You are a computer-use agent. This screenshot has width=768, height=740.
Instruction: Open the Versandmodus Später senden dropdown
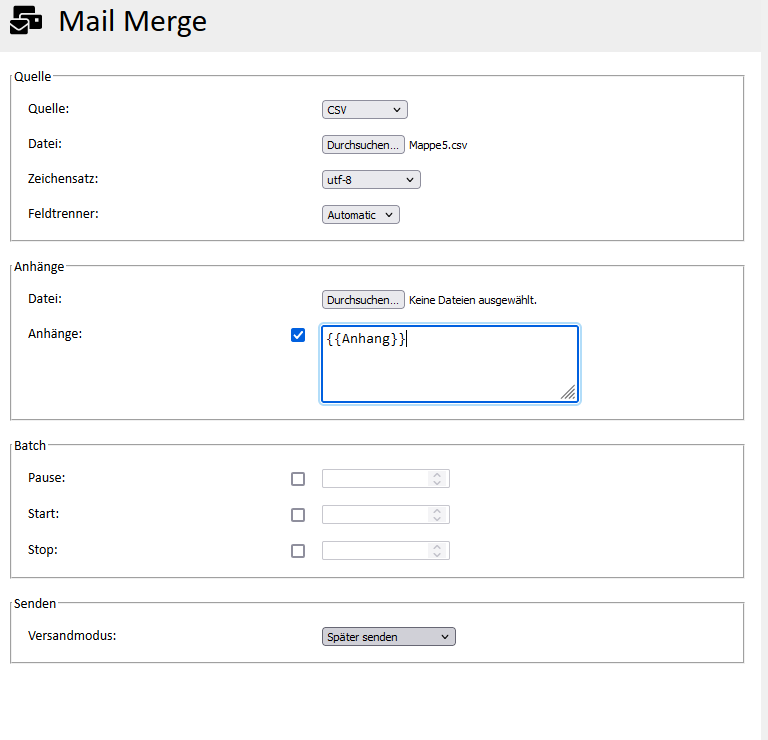[388, 637]
